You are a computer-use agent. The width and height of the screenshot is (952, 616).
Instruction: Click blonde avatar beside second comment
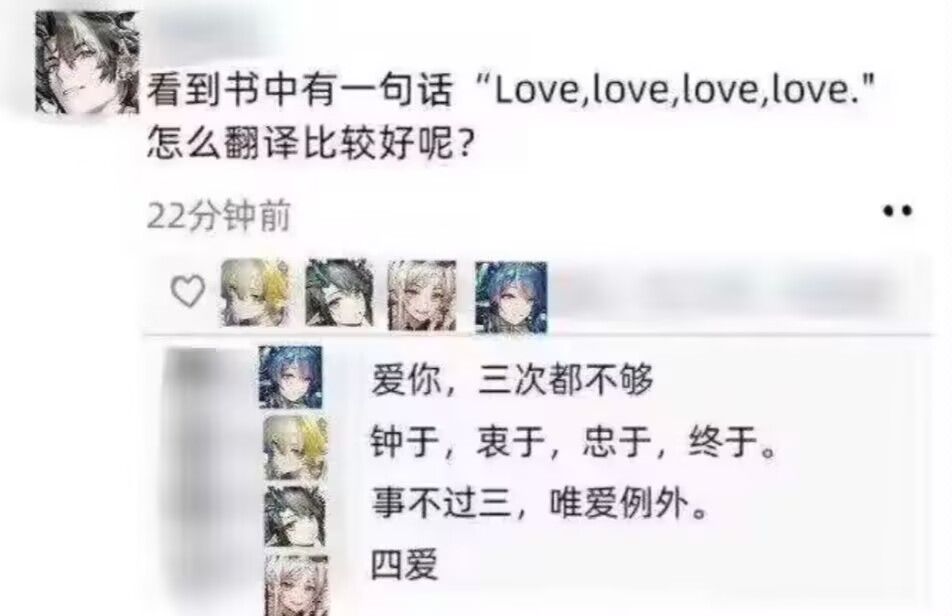point(296,447)
